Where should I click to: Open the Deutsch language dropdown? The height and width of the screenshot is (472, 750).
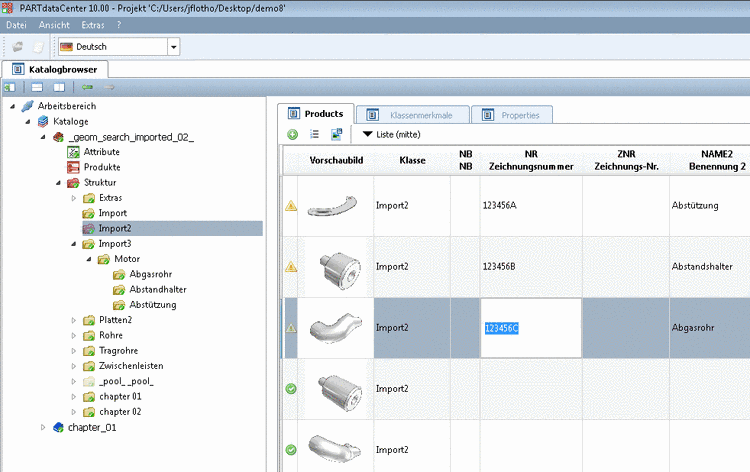pyautogui.click(x=173, y=47)
